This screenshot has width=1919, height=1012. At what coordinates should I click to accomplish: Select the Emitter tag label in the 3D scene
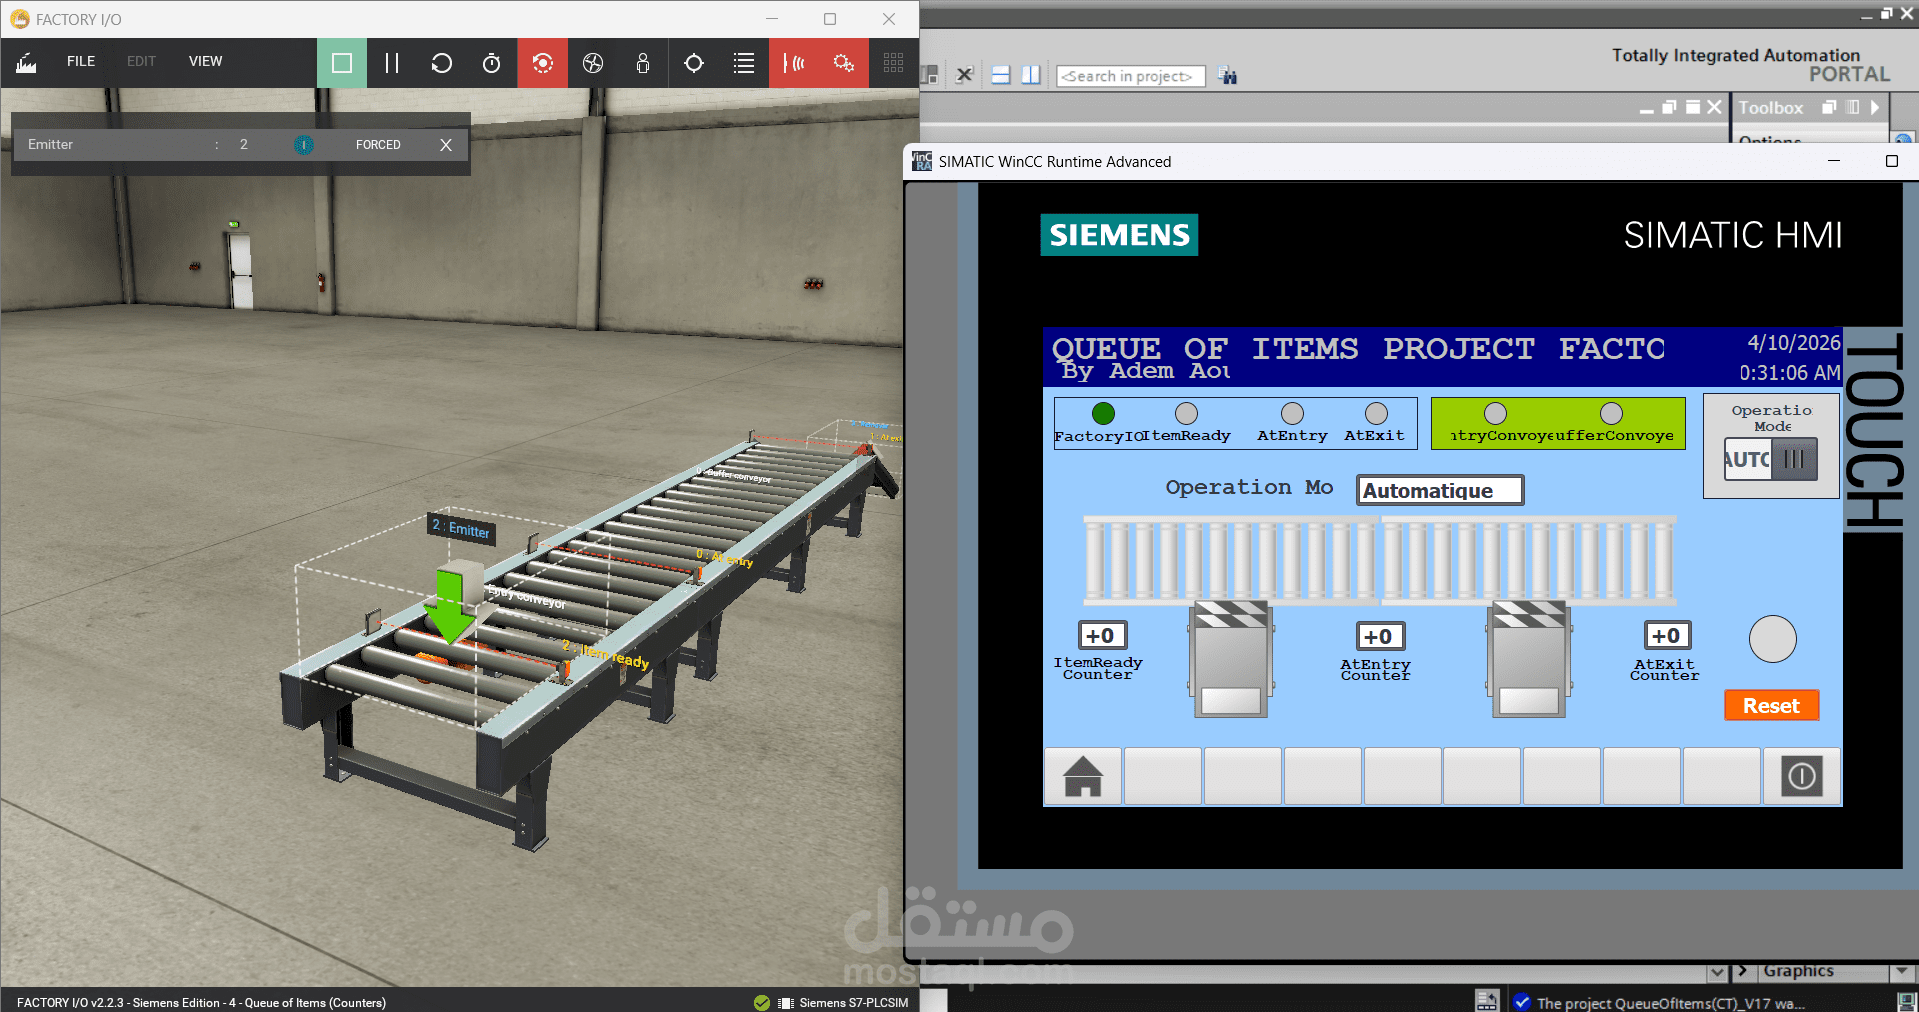point(461,528)
